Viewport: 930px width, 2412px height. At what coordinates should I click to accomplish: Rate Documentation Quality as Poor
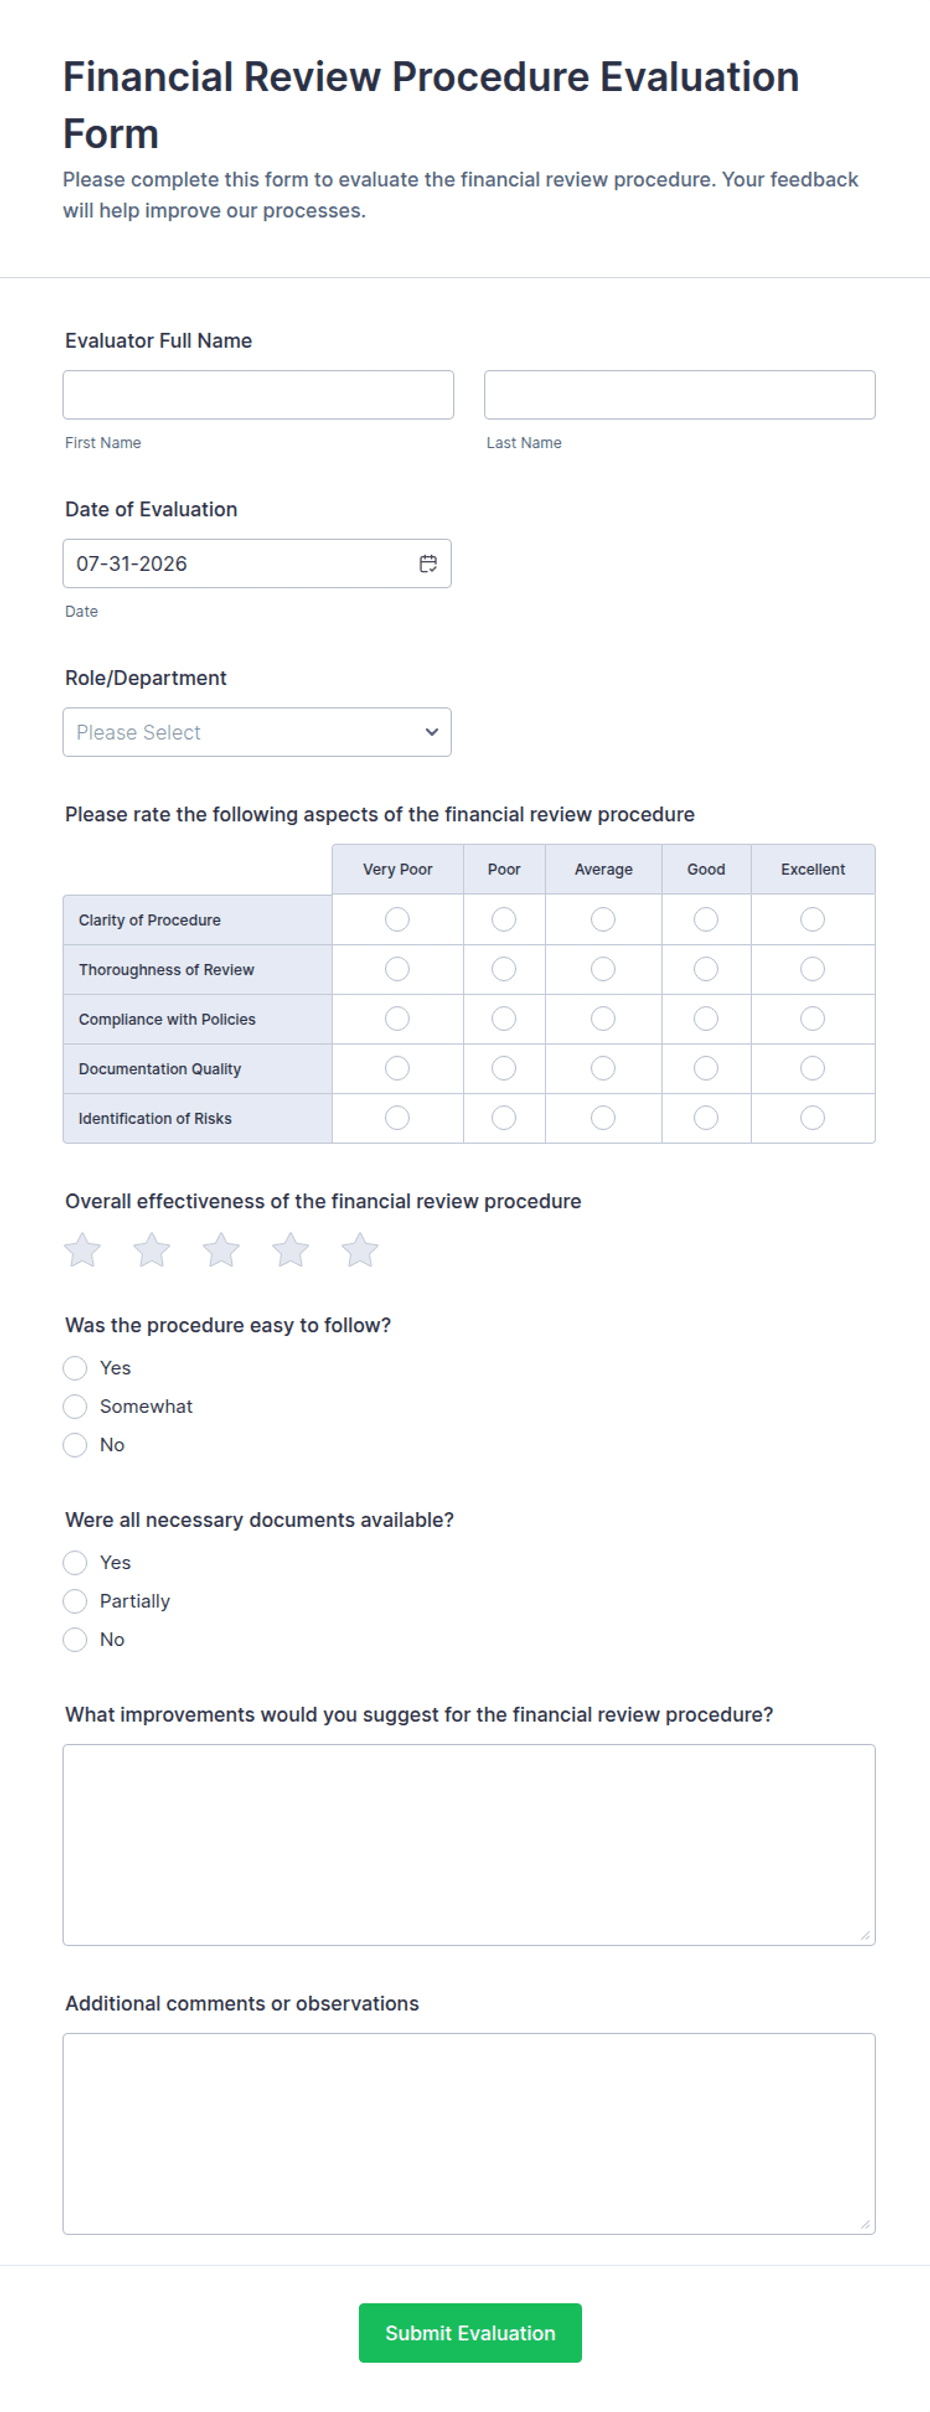click(x=504, y=1068)
